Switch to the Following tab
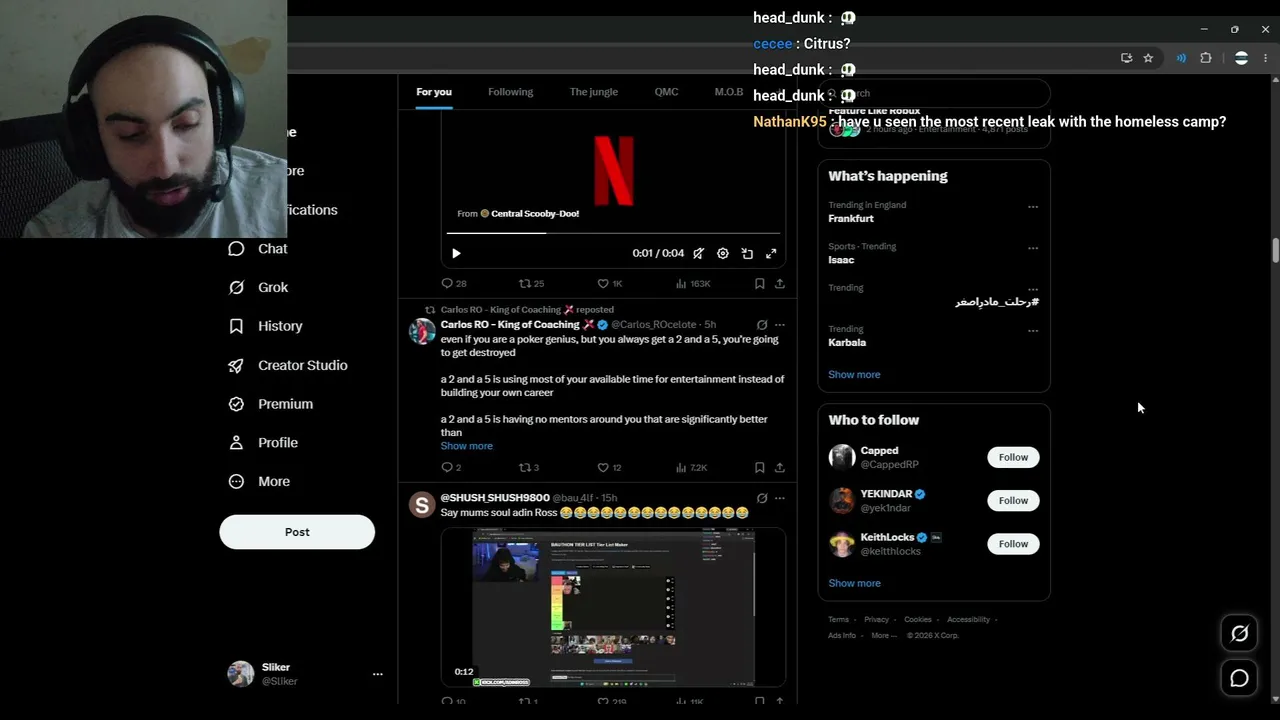 click(510, 92)
